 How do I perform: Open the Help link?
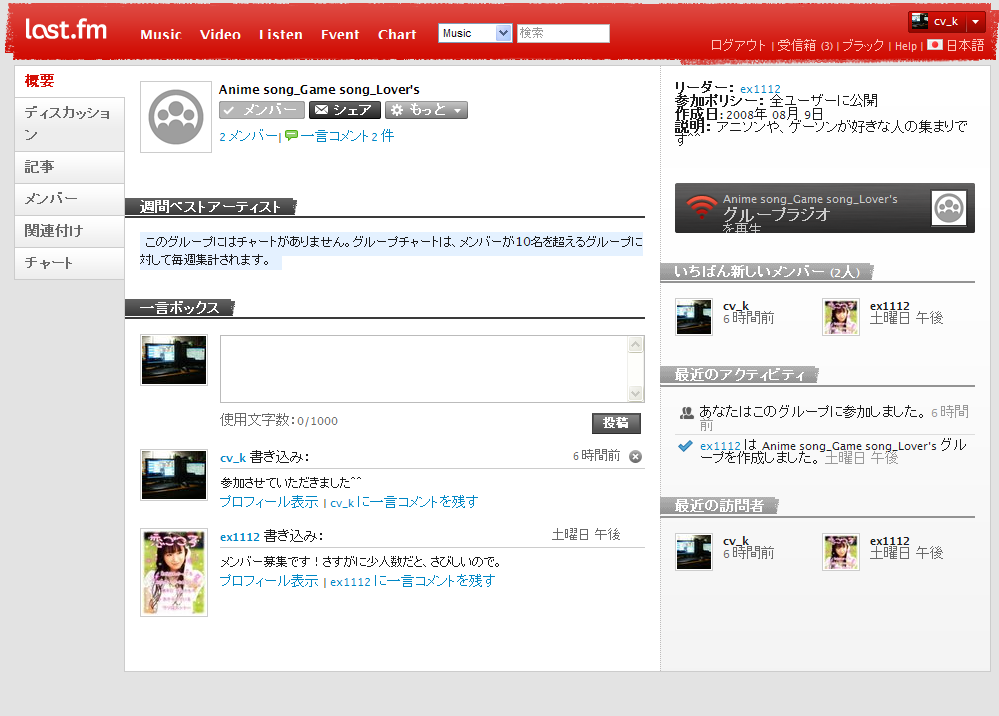[905, 46]
